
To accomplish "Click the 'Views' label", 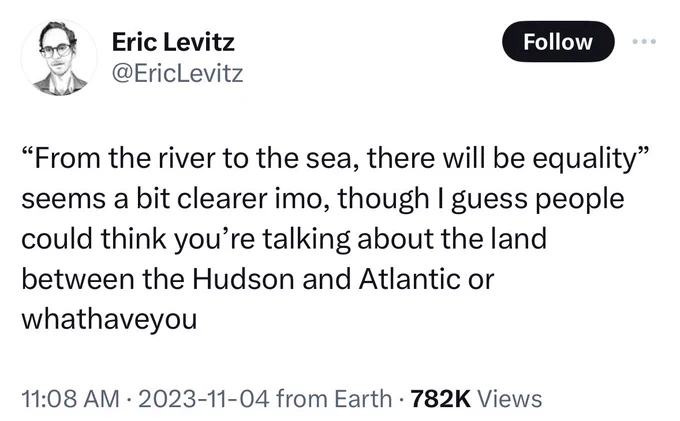I will 510,399.
